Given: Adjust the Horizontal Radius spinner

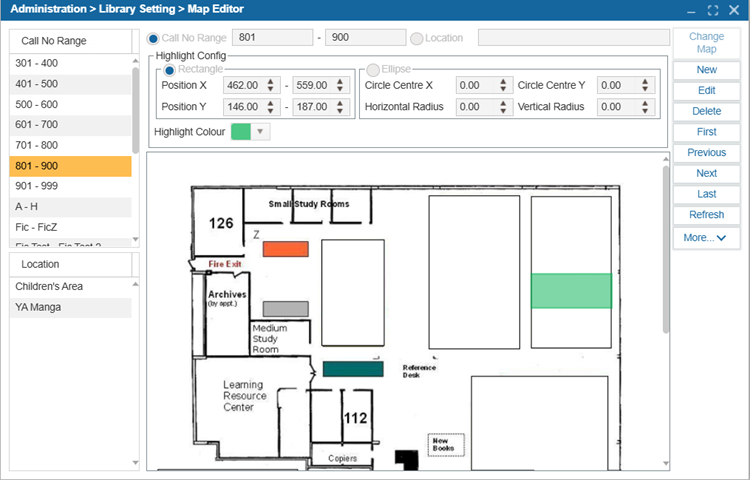Looking at the screenshot, I should [503, 107].
